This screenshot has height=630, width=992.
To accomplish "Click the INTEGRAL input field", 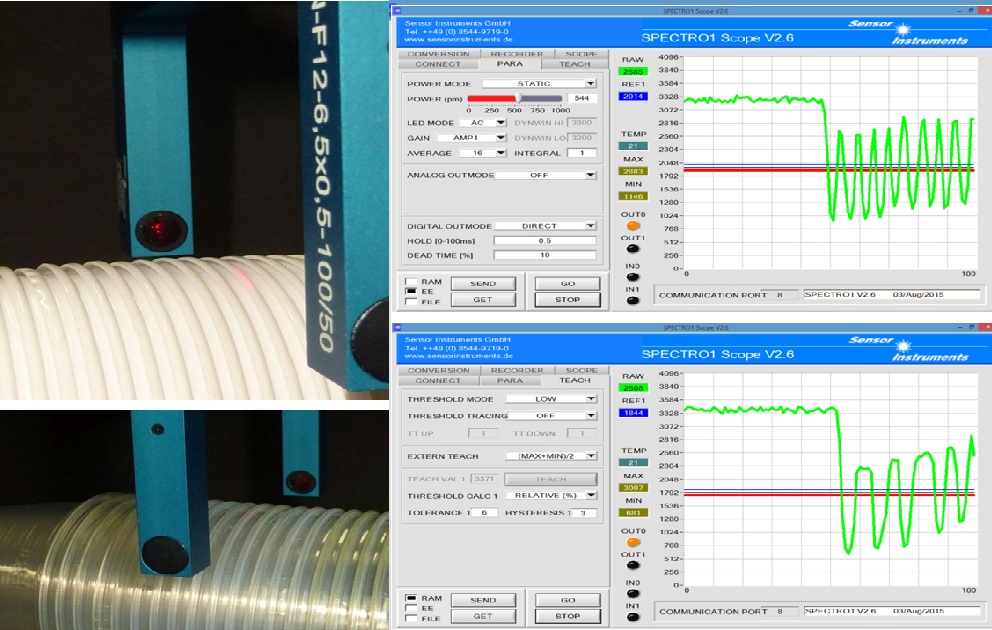I will point(581,153).
